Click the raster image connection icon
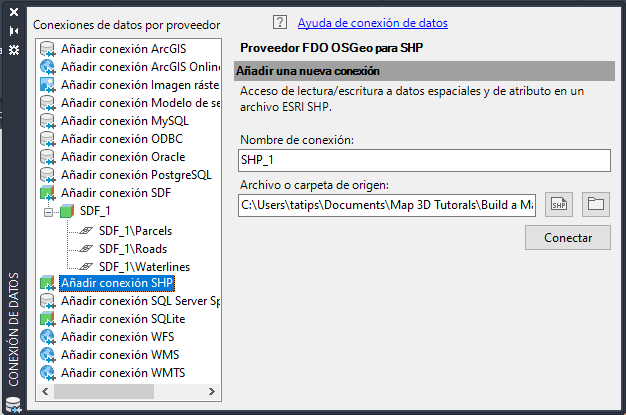The image size is (626, 415). point(47,85)
